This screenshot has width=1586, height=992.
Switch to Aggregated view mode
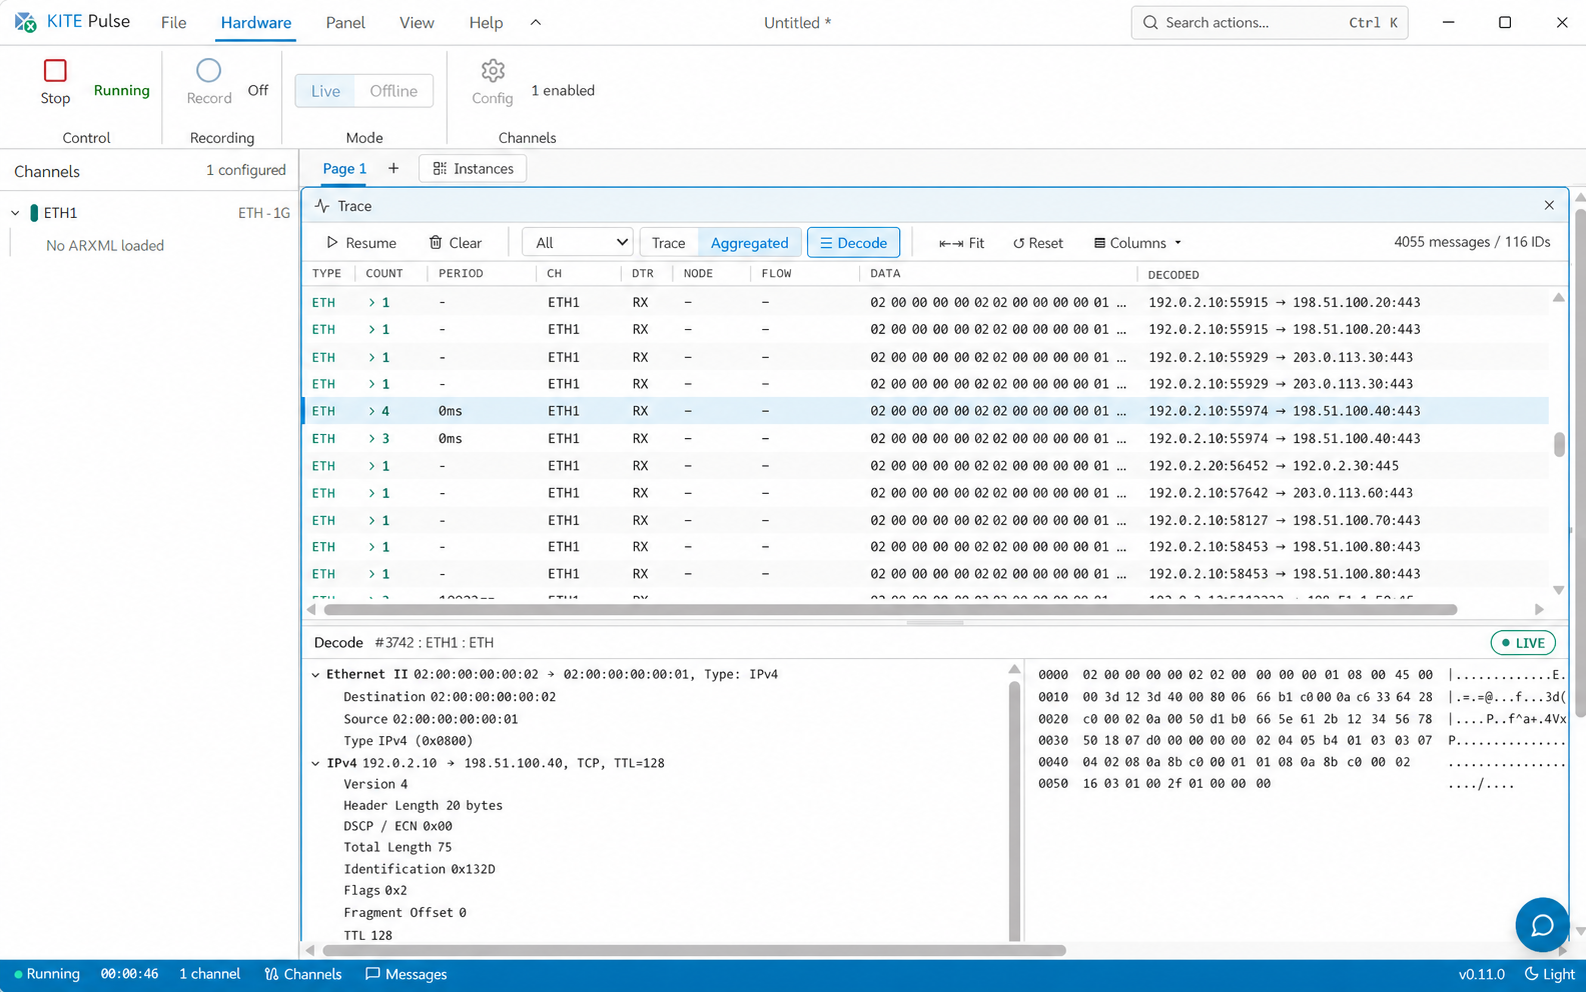pyautogui.click(x=749, y=242)
